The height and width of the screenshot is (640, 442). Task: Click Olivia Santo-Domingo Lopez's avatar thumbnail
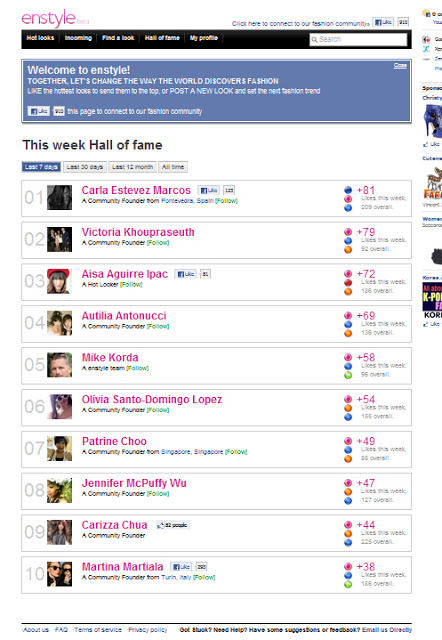[x=59, y=407]
